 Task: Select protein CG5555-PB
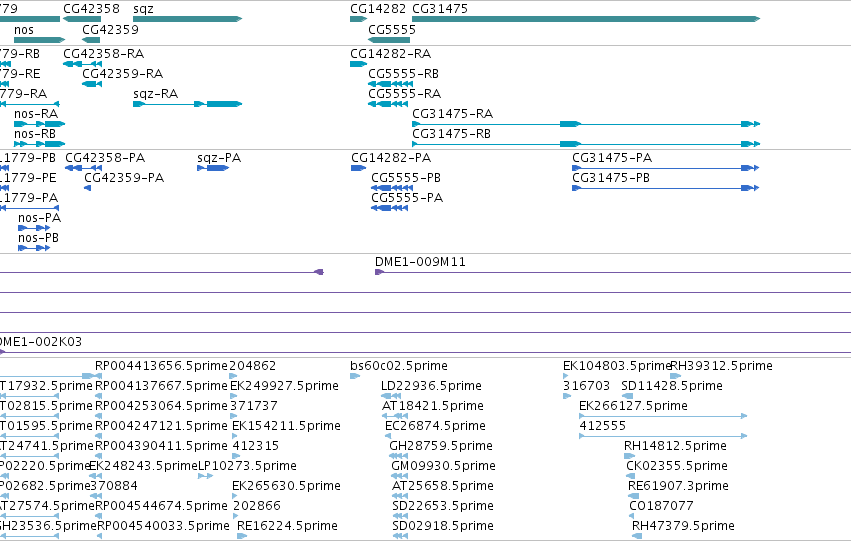[x=406, y=178]
